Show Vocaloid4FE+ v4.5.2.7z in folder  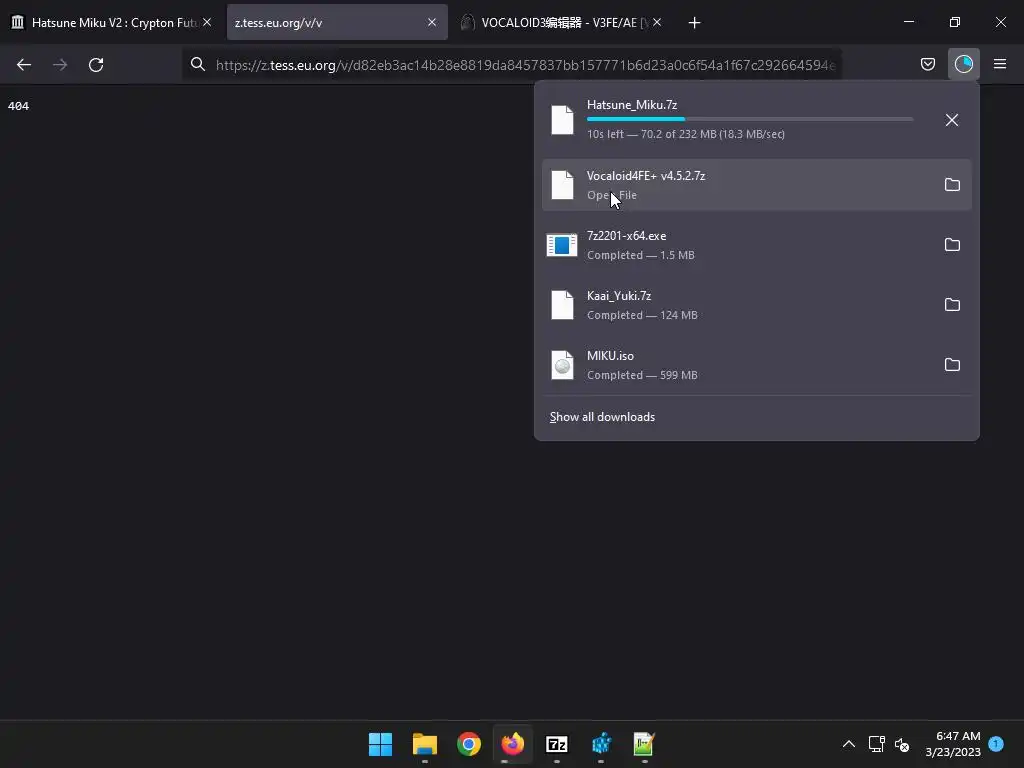click(952, 185)
